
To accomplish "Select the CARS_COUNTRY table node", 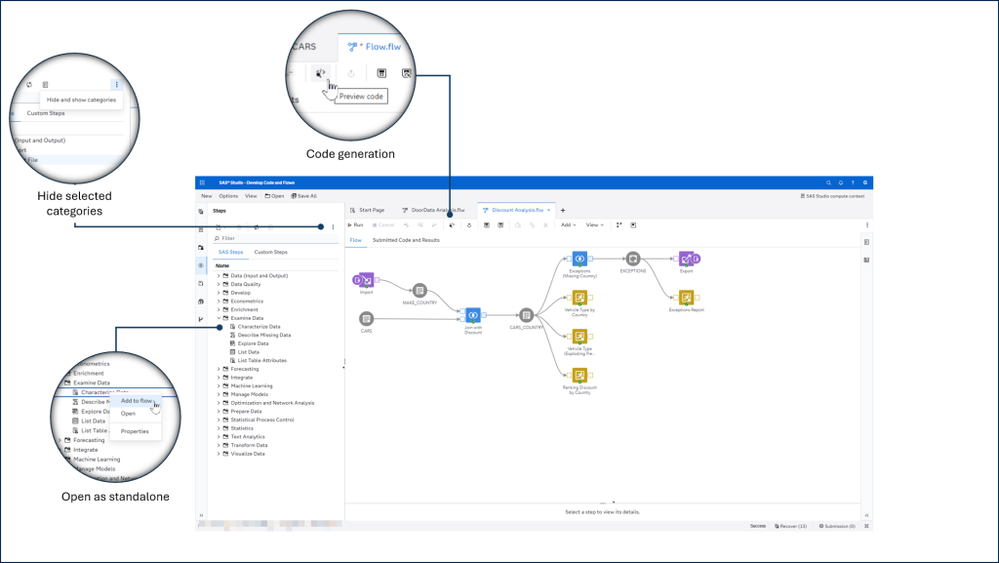I will click(526, 315).
